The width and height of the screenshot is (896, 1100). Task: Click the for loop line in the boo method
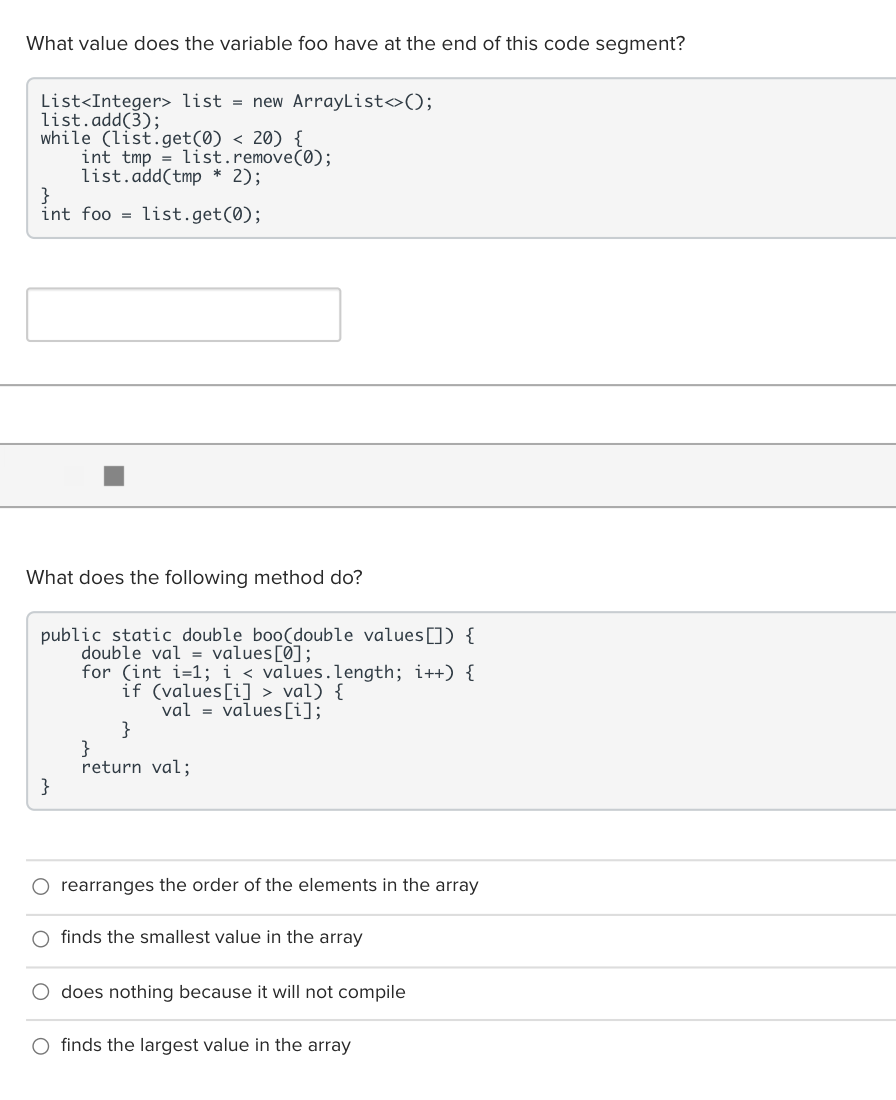(x=278, y=672)
